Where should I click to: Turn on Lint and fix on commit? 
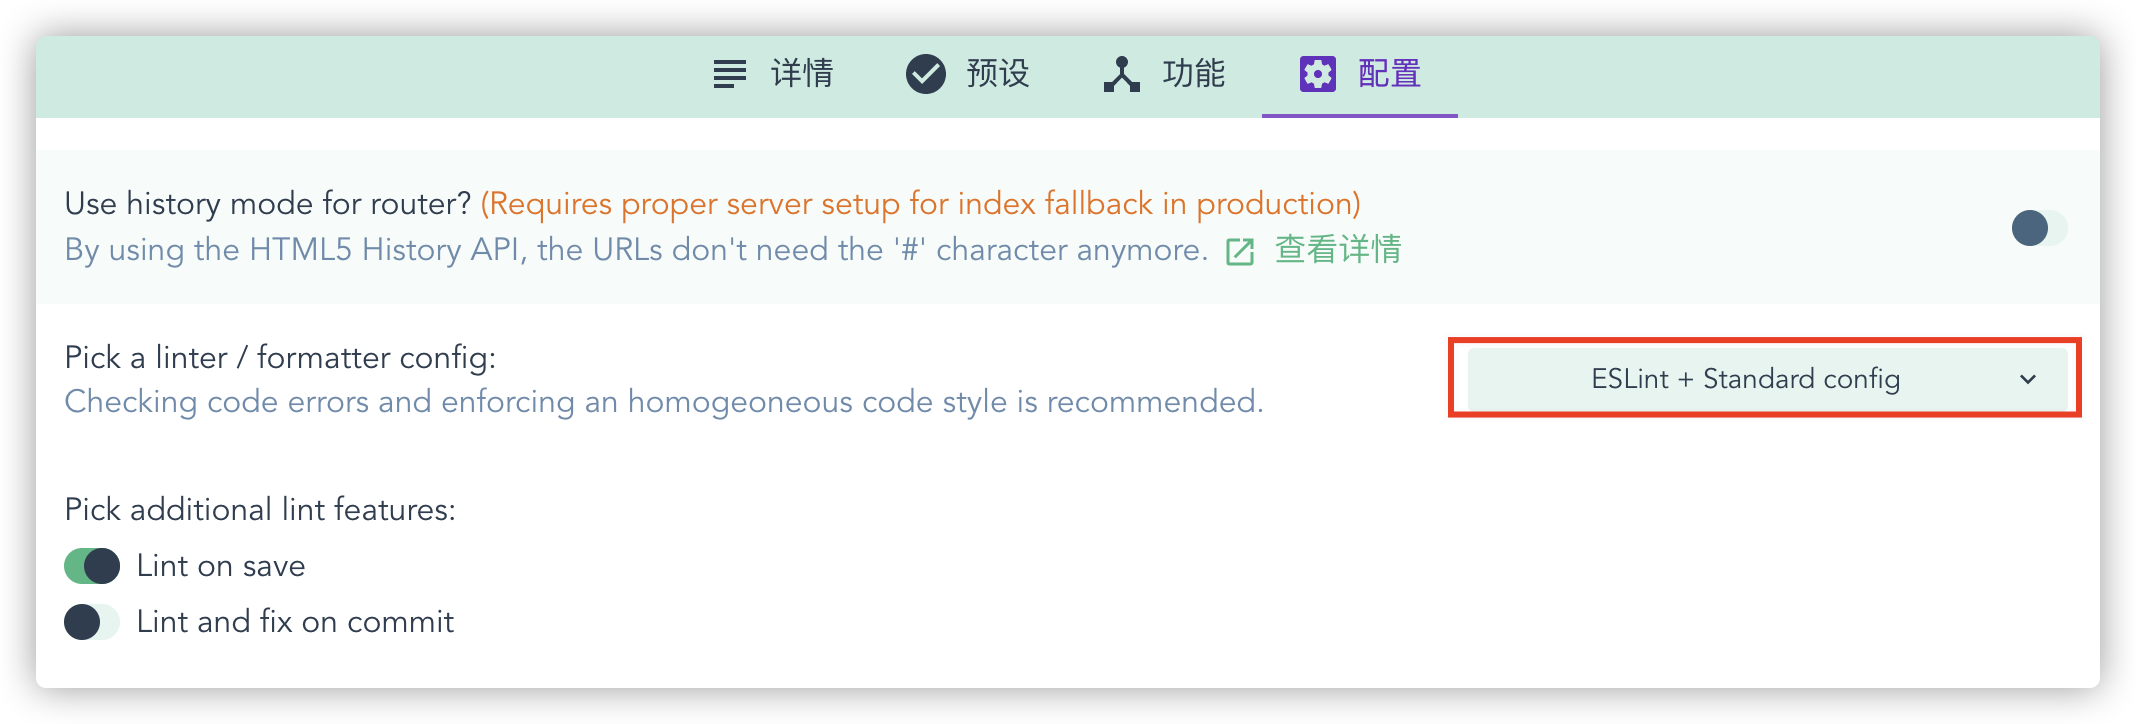tap(92, 622)
